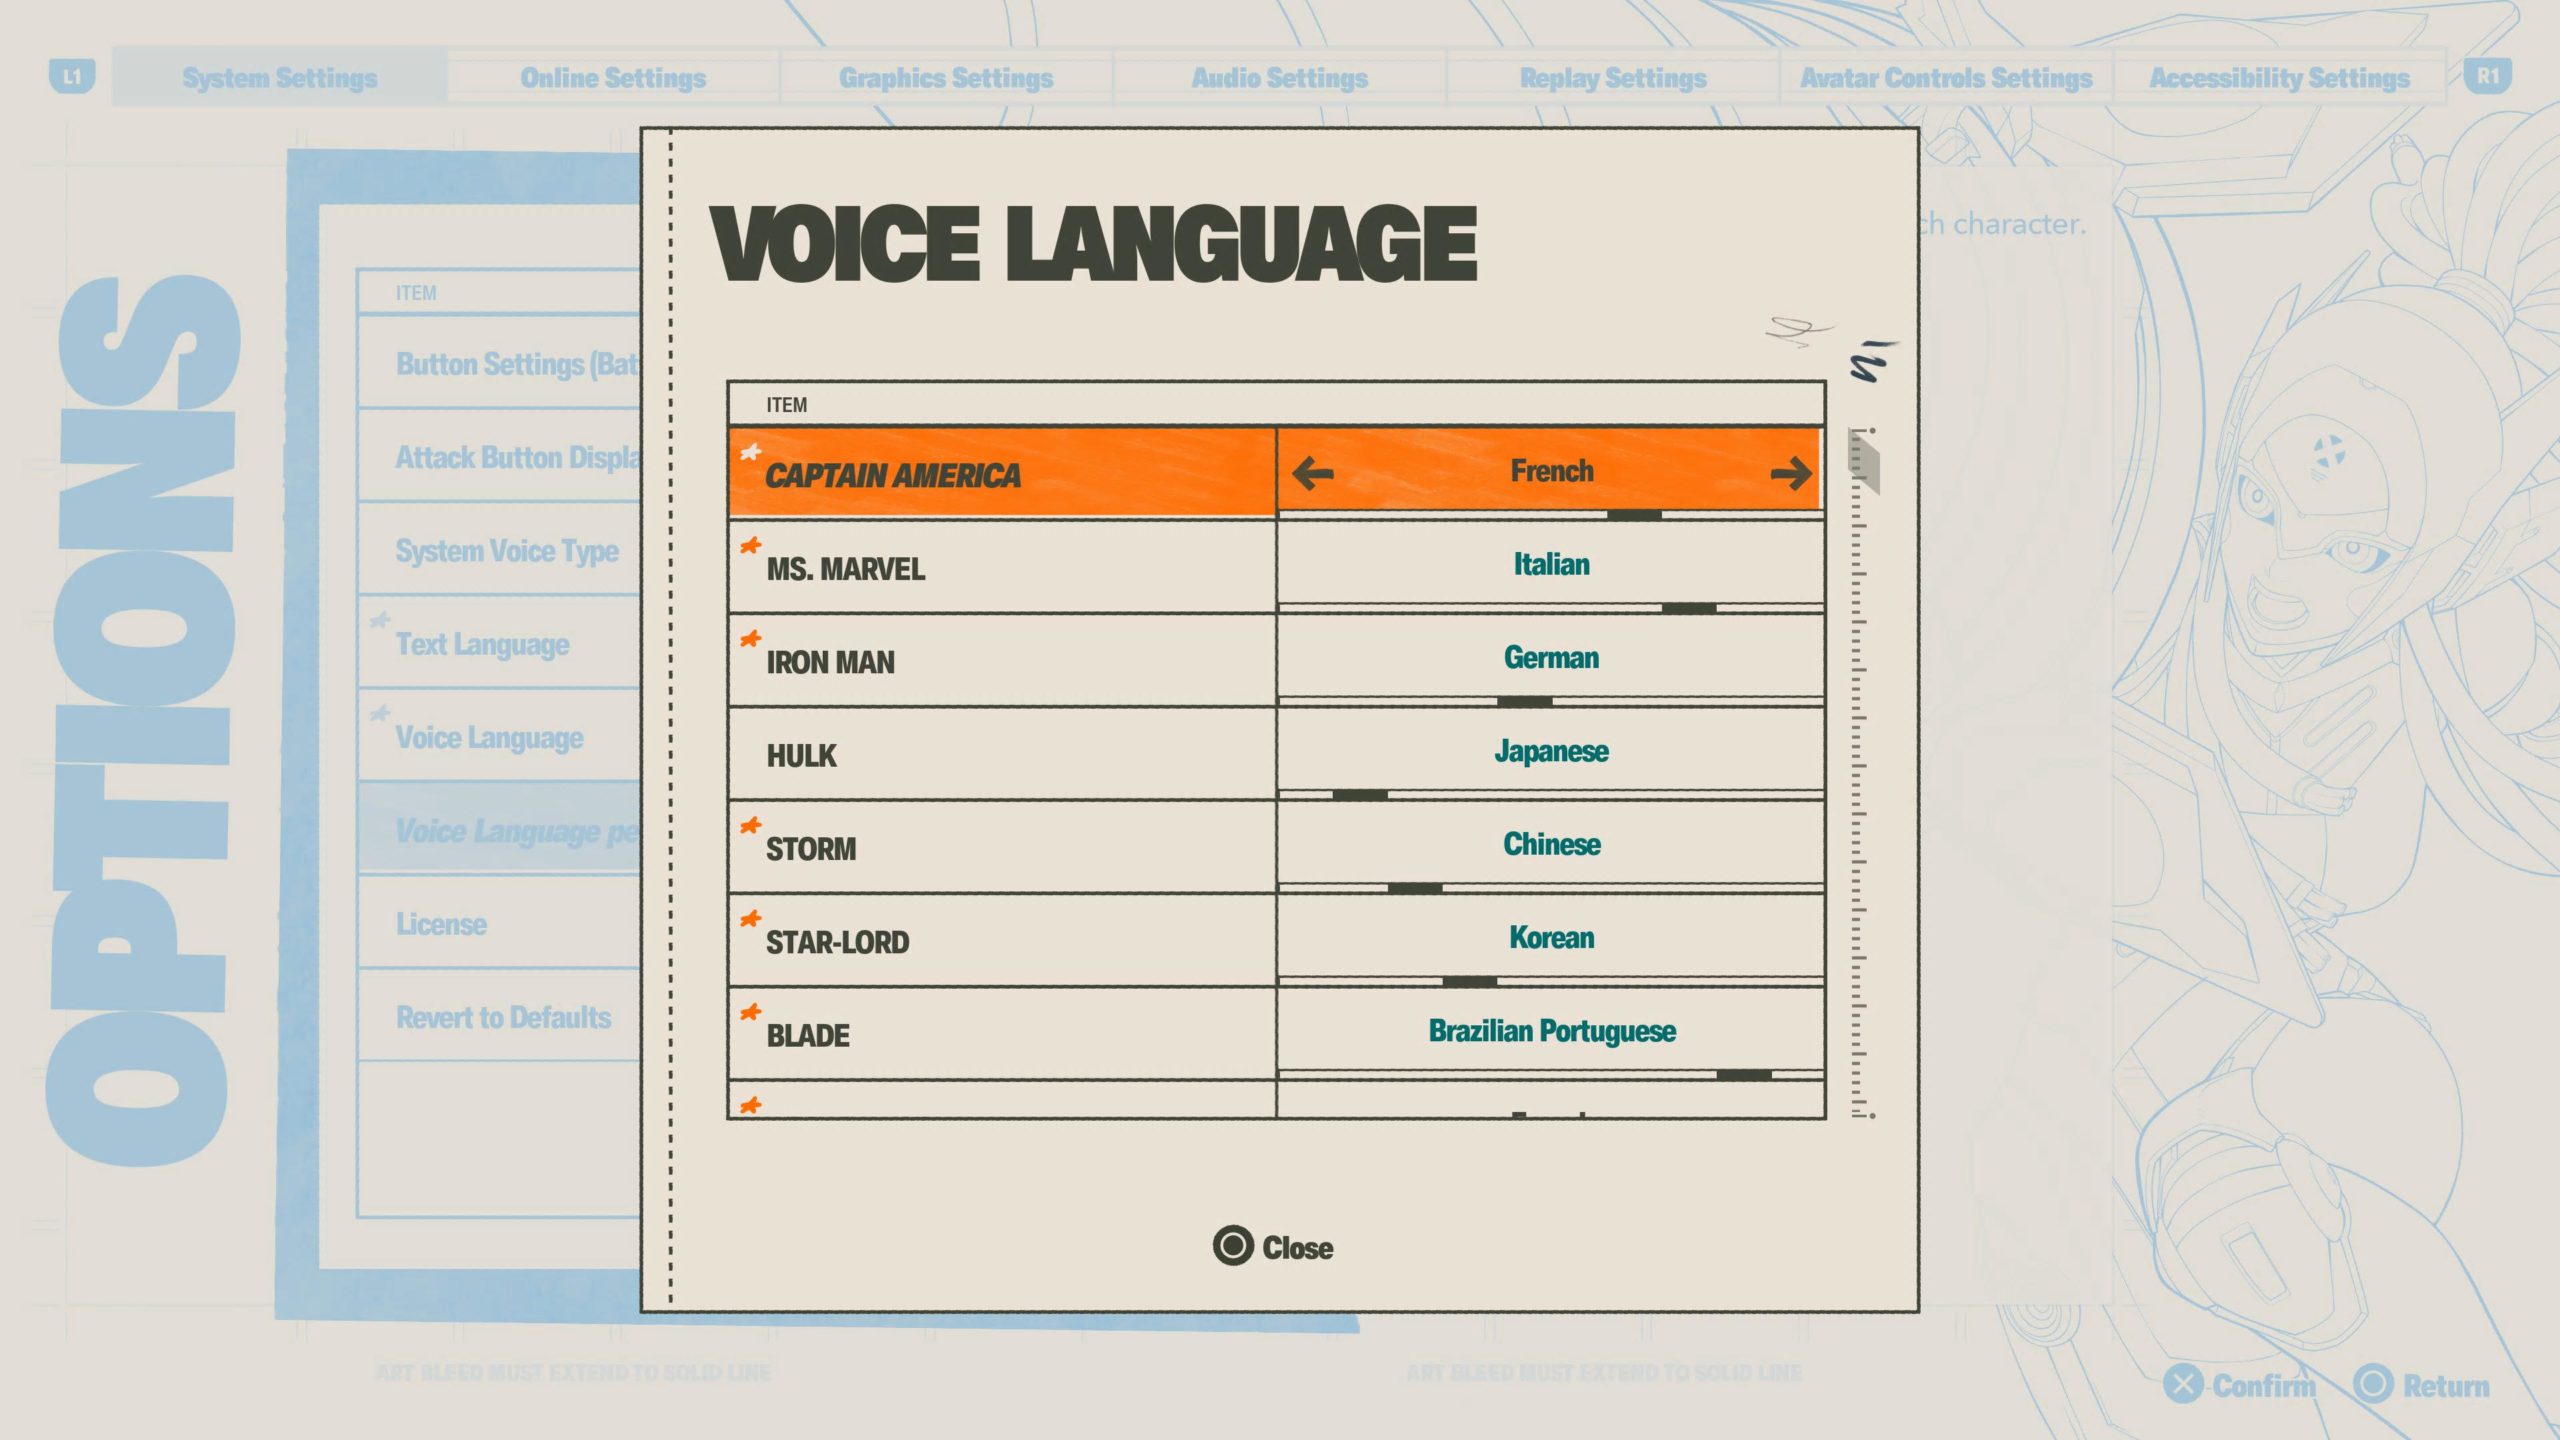Click the circle icon next to Close

point(1232,1246)
